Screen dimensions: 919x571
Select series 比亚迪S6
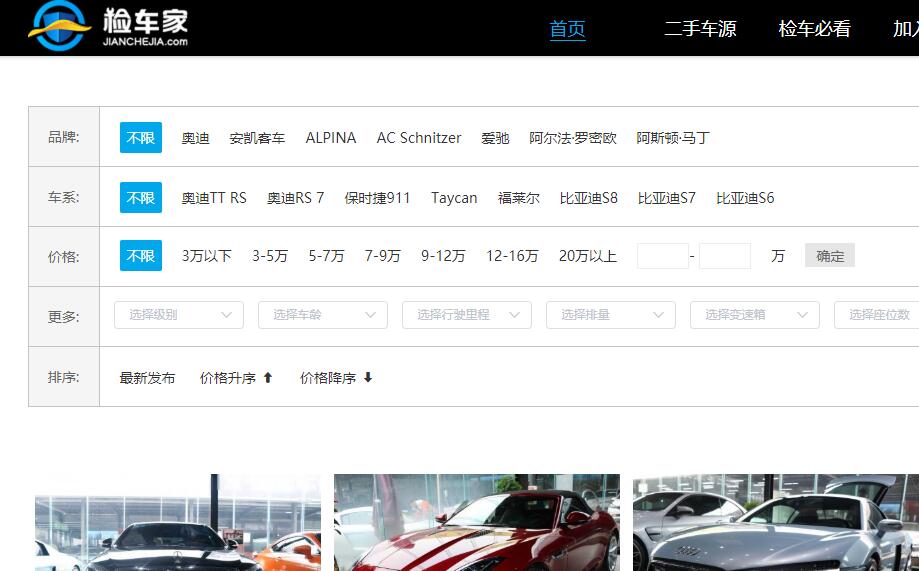click(745, 198)
